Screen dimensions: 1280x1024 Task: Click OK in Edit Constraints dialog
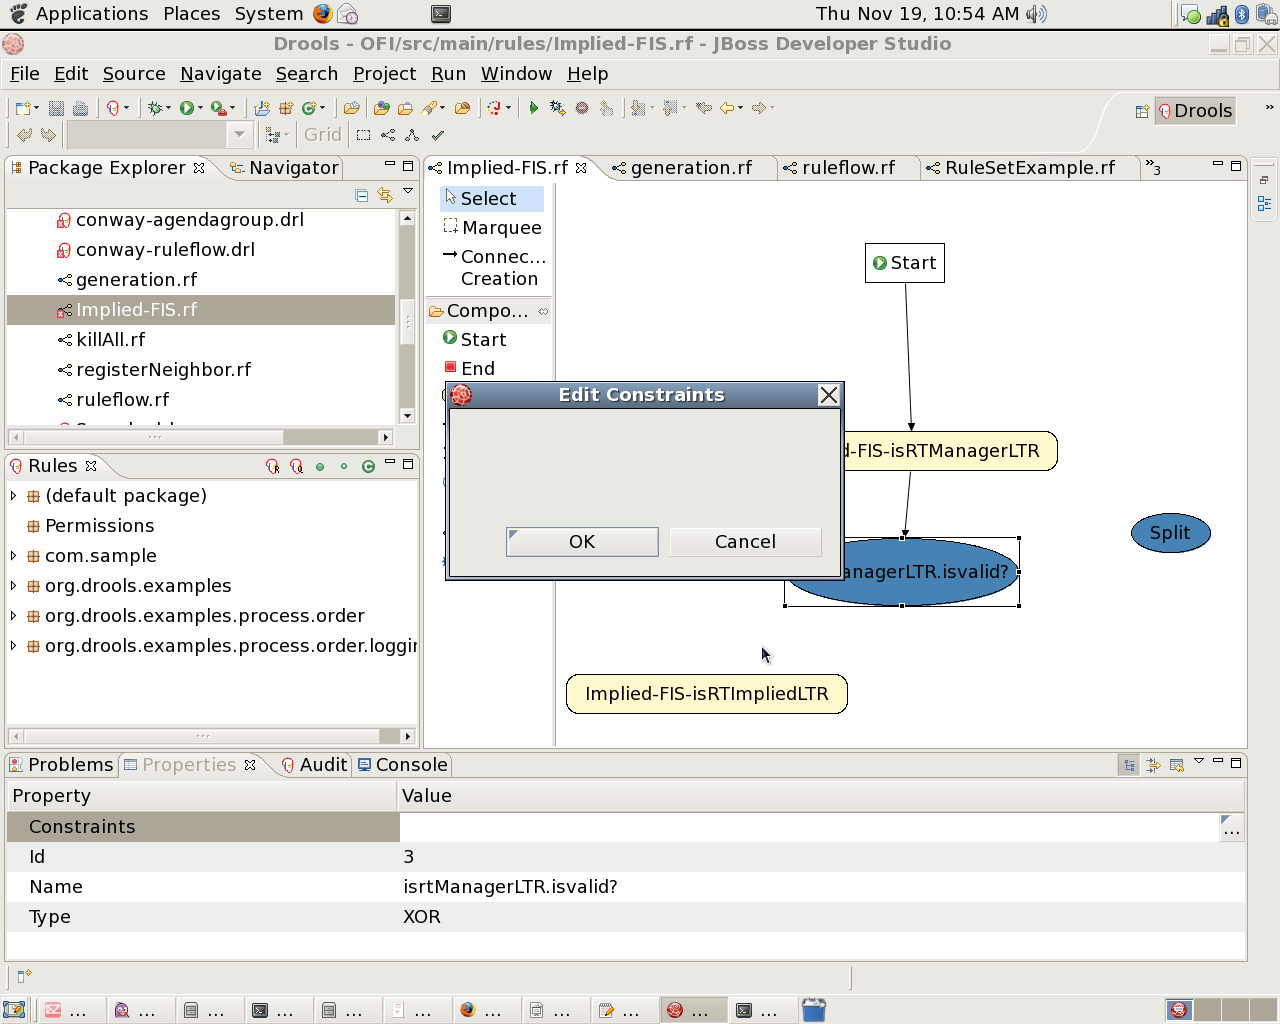coord(582,542)
